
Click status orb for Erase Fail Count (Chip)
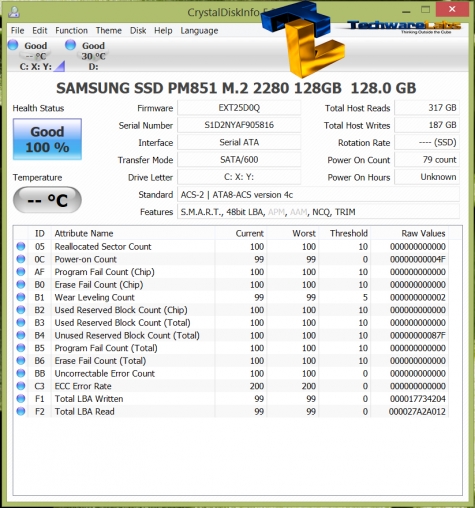[21, 284]
